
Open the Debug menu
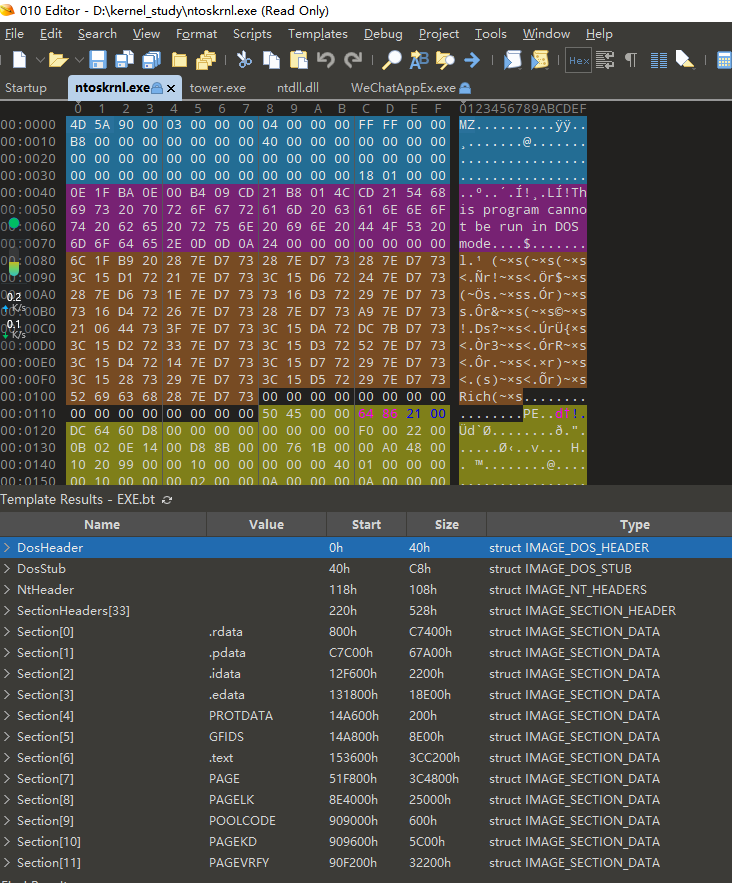383,34
